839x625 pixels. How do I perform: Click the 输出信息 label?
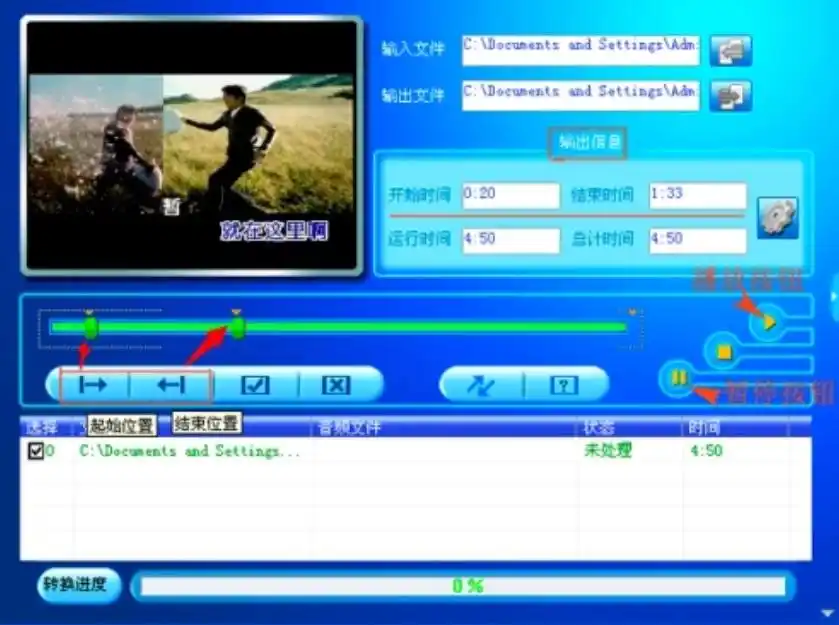[591, 142]
